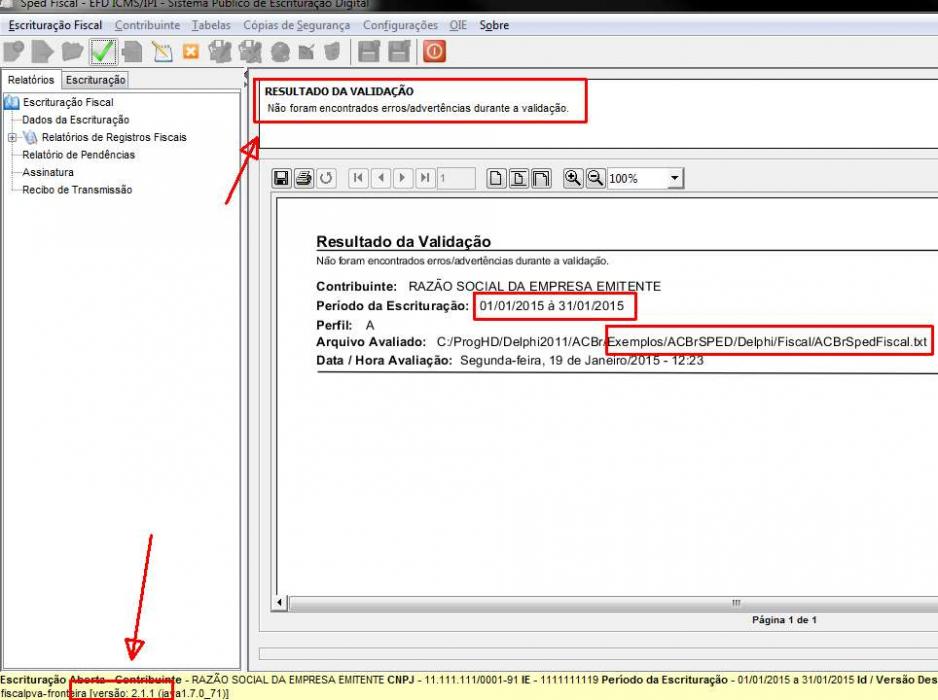This screenshot has width=938, height=700.
Task: Click the grayed arrow-shaped import icon
Action: (43, 52)
